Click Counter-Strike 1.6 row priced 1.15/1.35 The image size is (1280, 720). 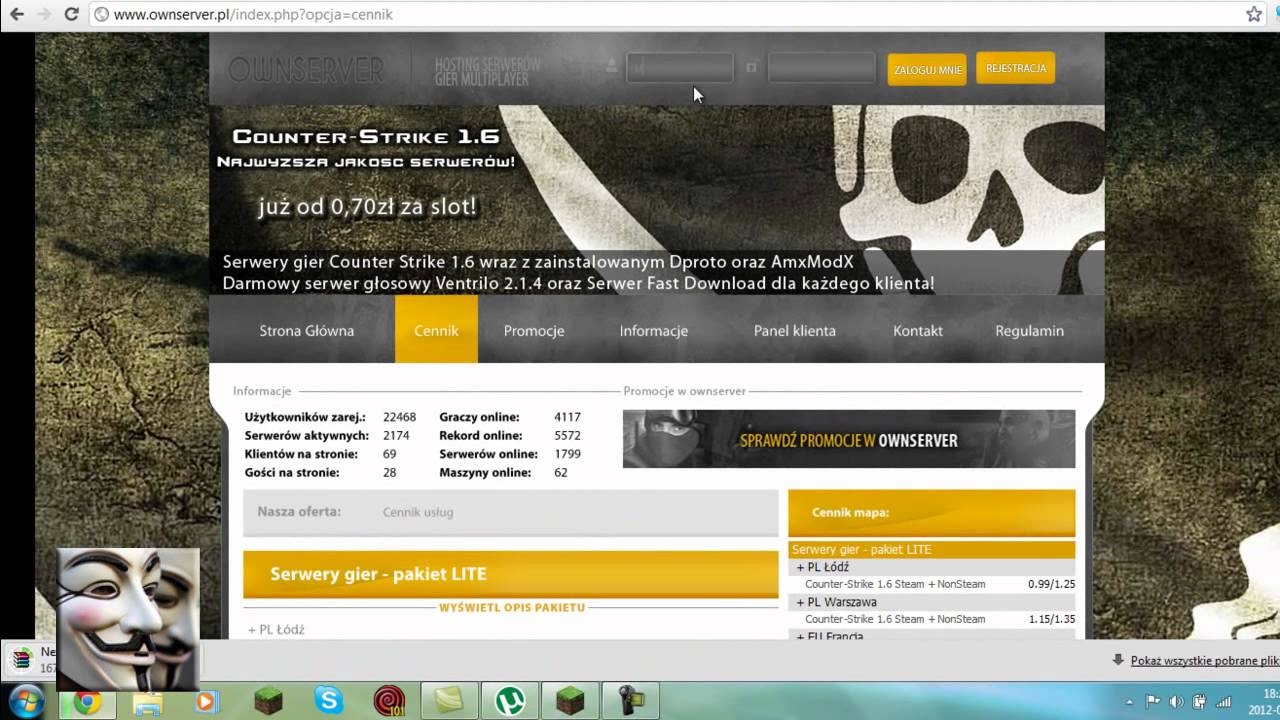pos(932,619)
